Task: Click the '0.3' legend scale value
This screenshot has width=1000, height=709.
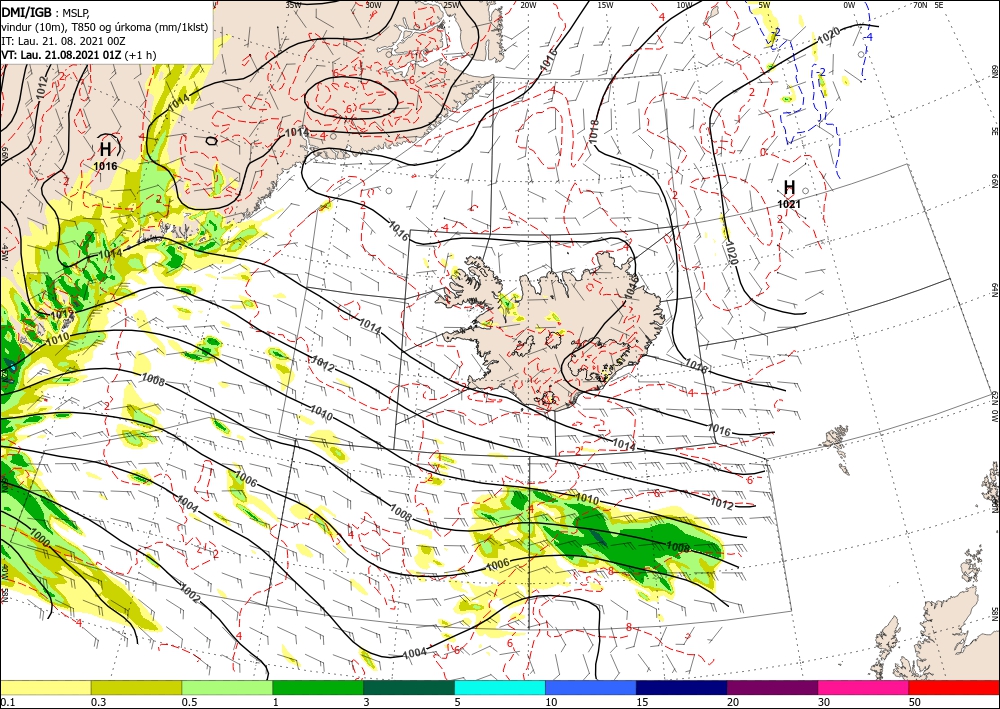Action: 98,702
